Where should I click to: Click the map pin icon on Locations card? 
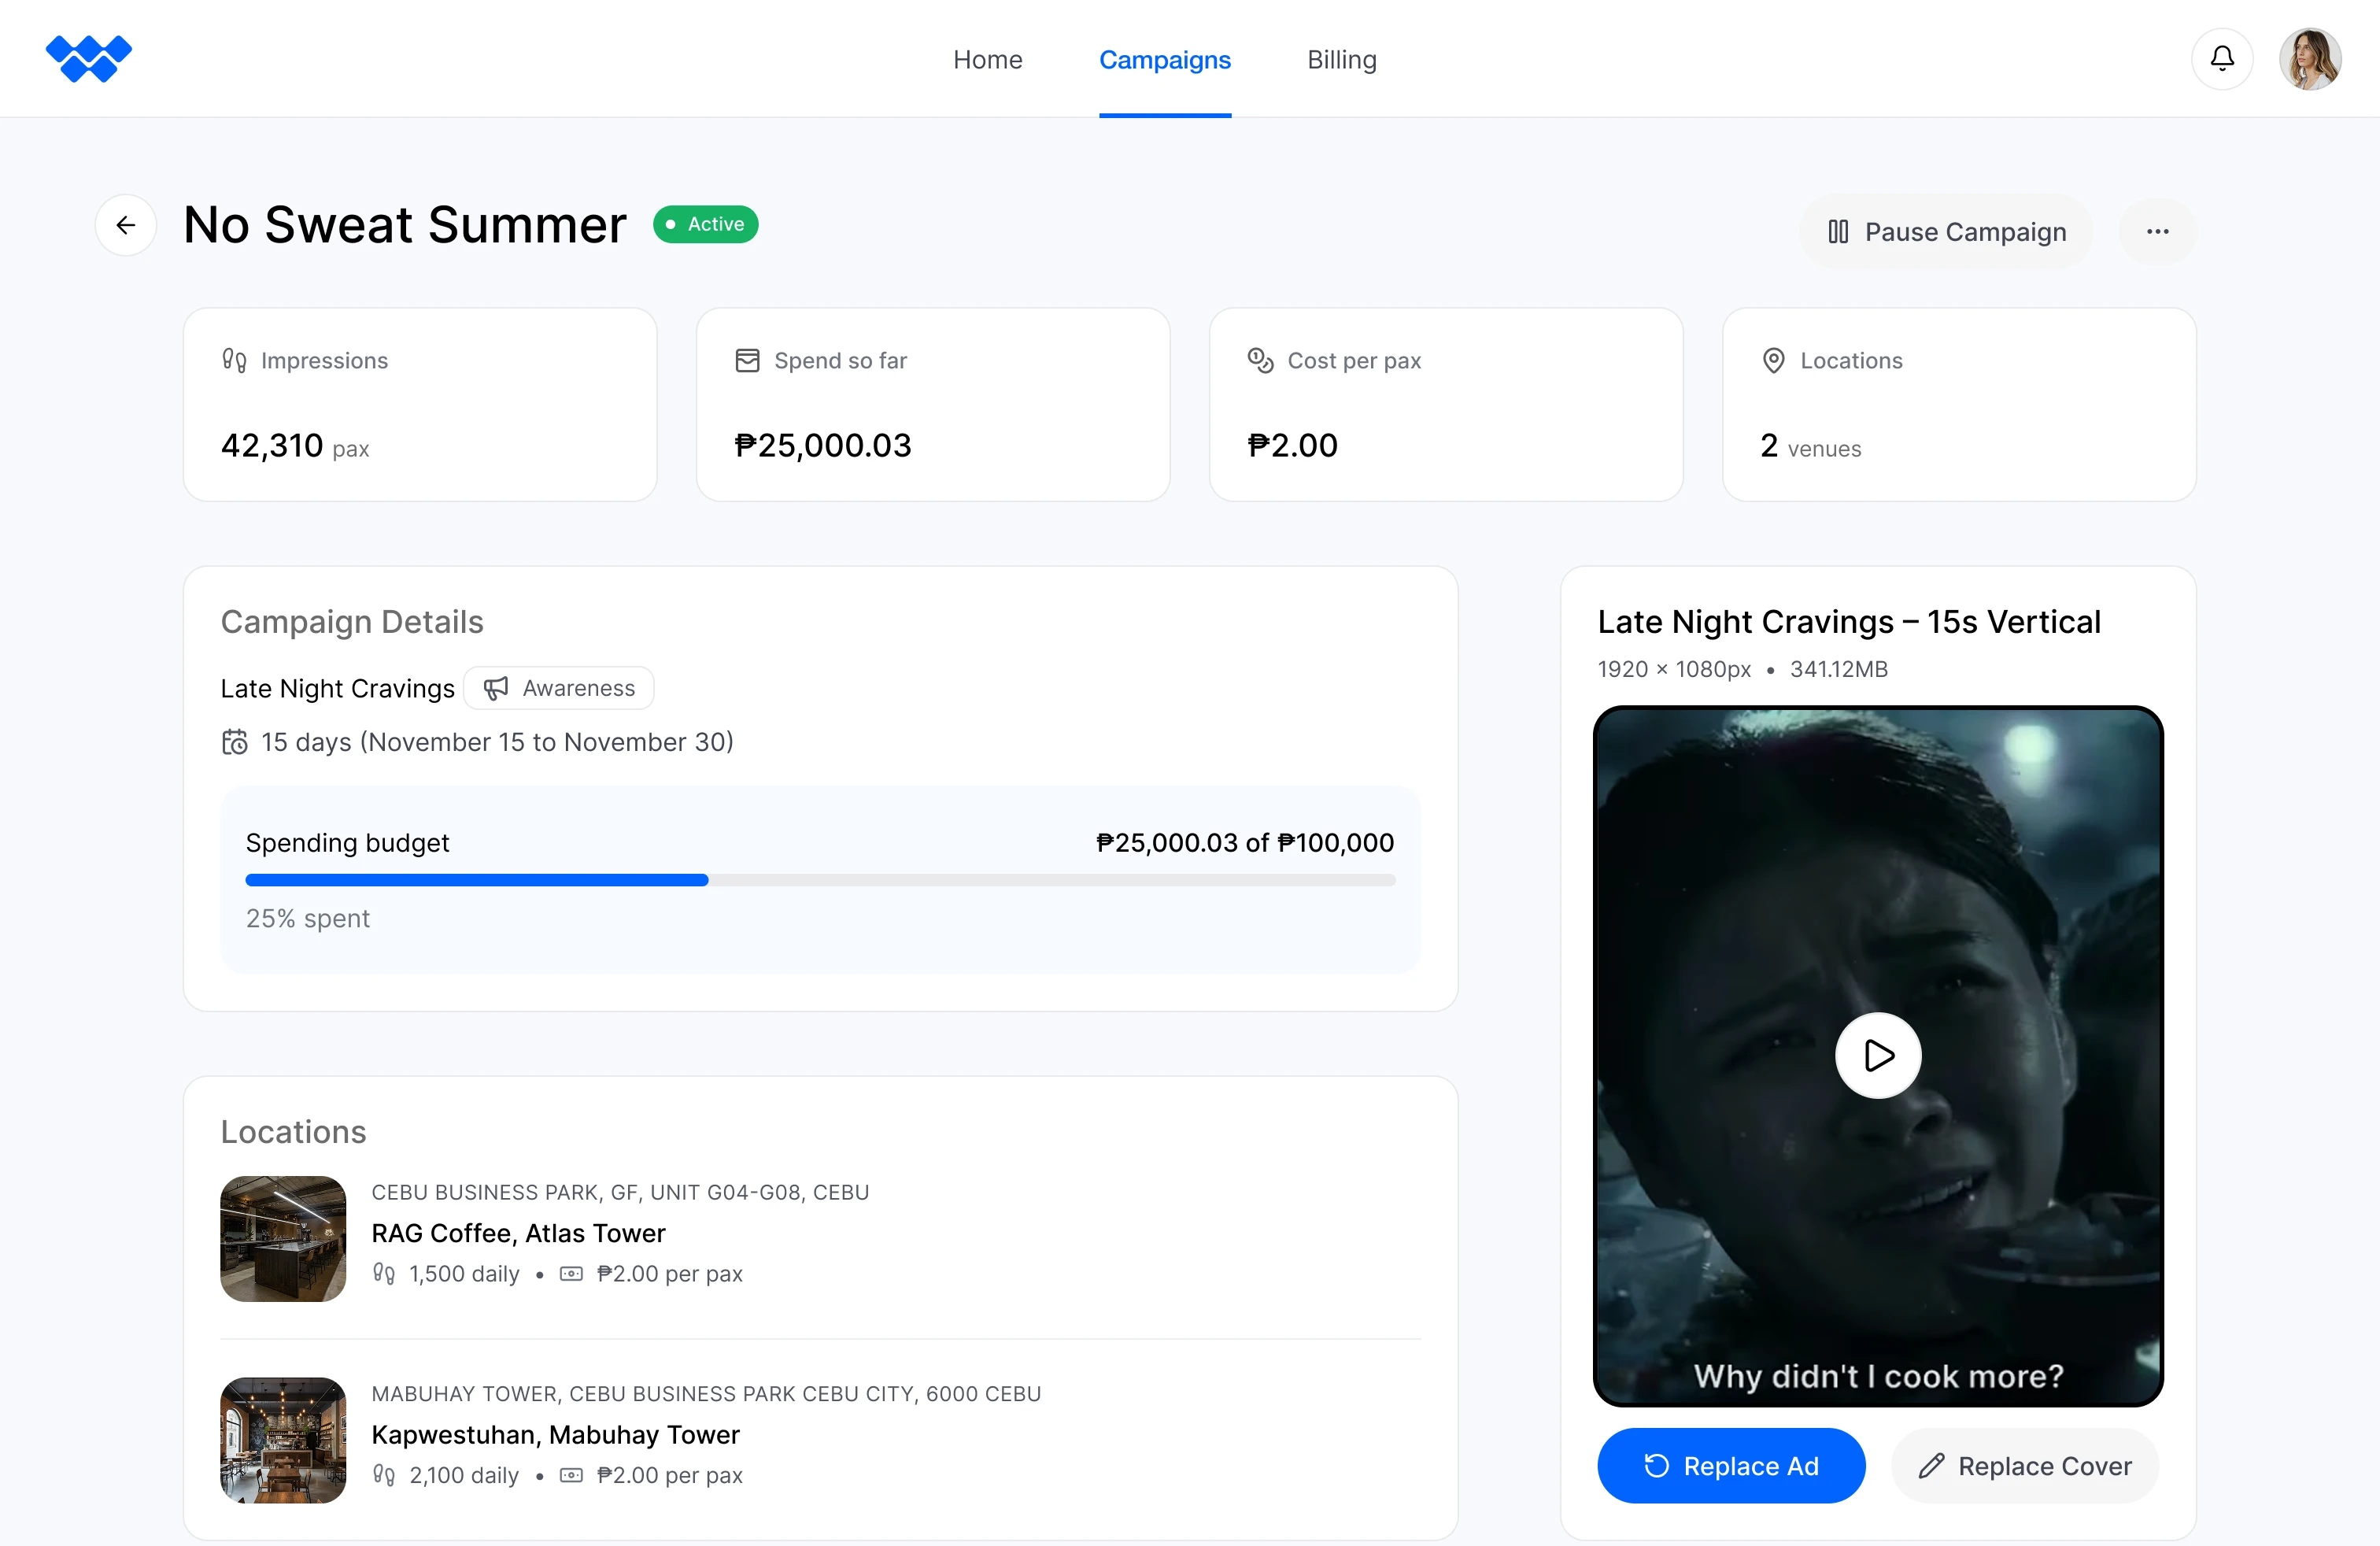point(1773,360)
